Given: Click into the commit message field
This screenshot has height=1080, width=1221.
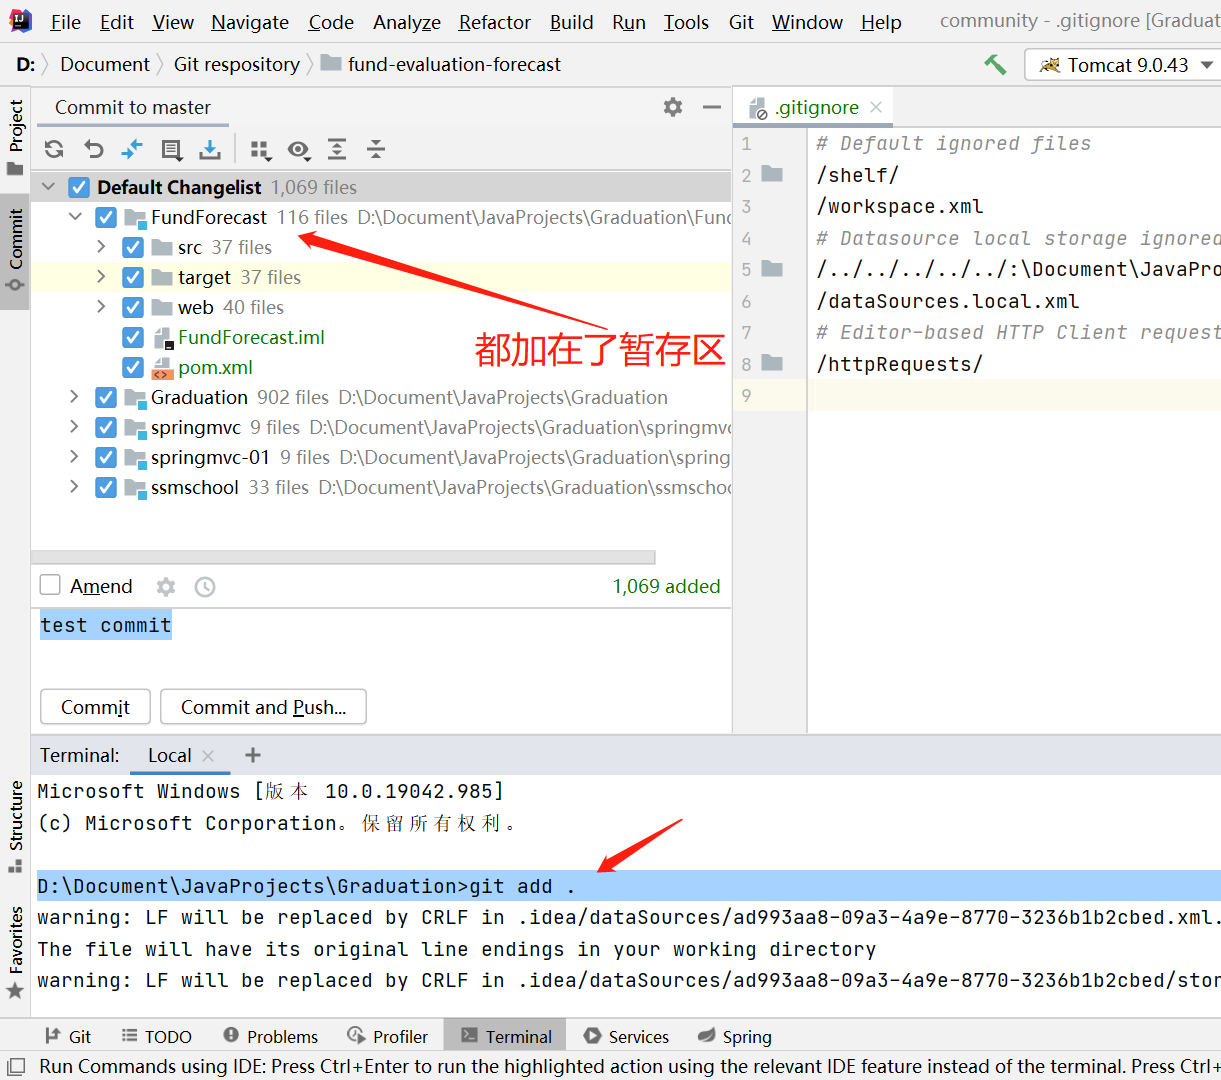Looking at the screenshot, I should click(381, 643).
